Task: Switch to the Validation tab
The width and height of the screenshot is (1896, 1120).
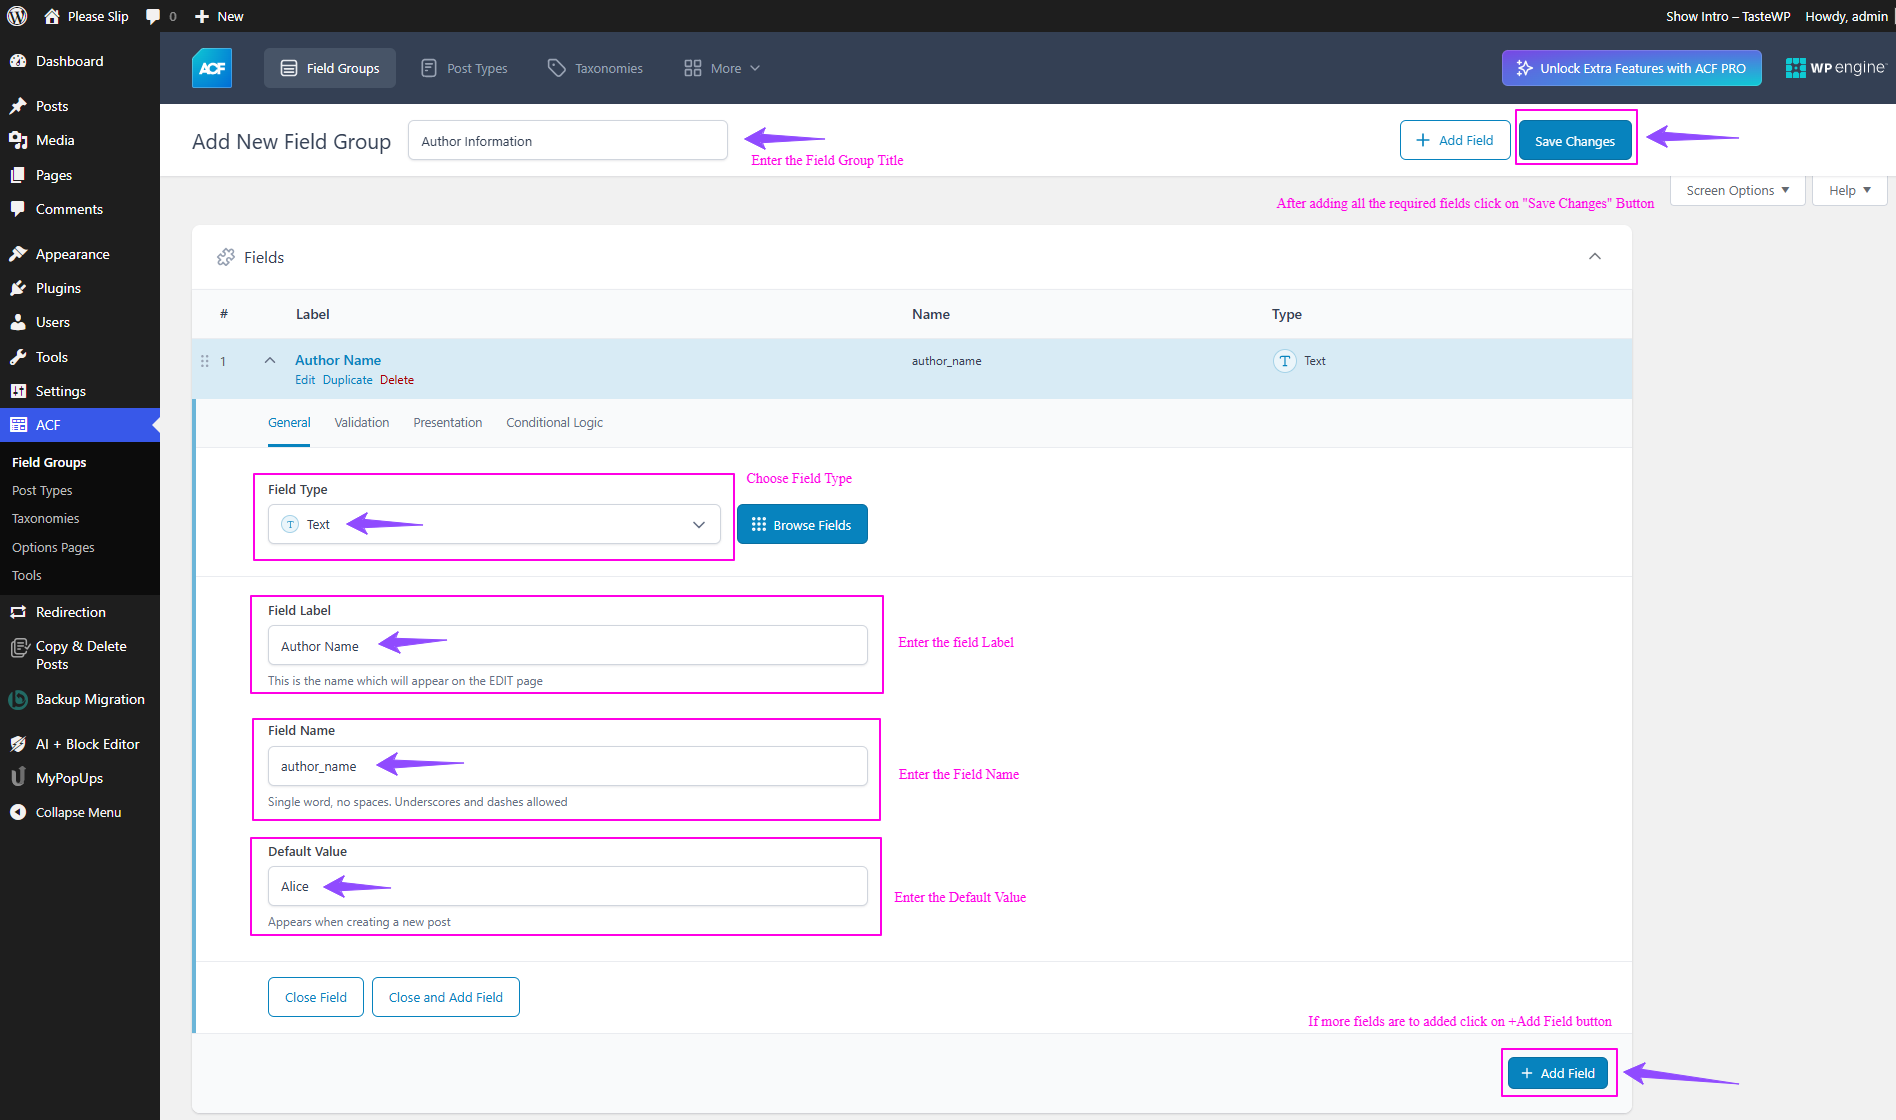Action: (362, 423)
